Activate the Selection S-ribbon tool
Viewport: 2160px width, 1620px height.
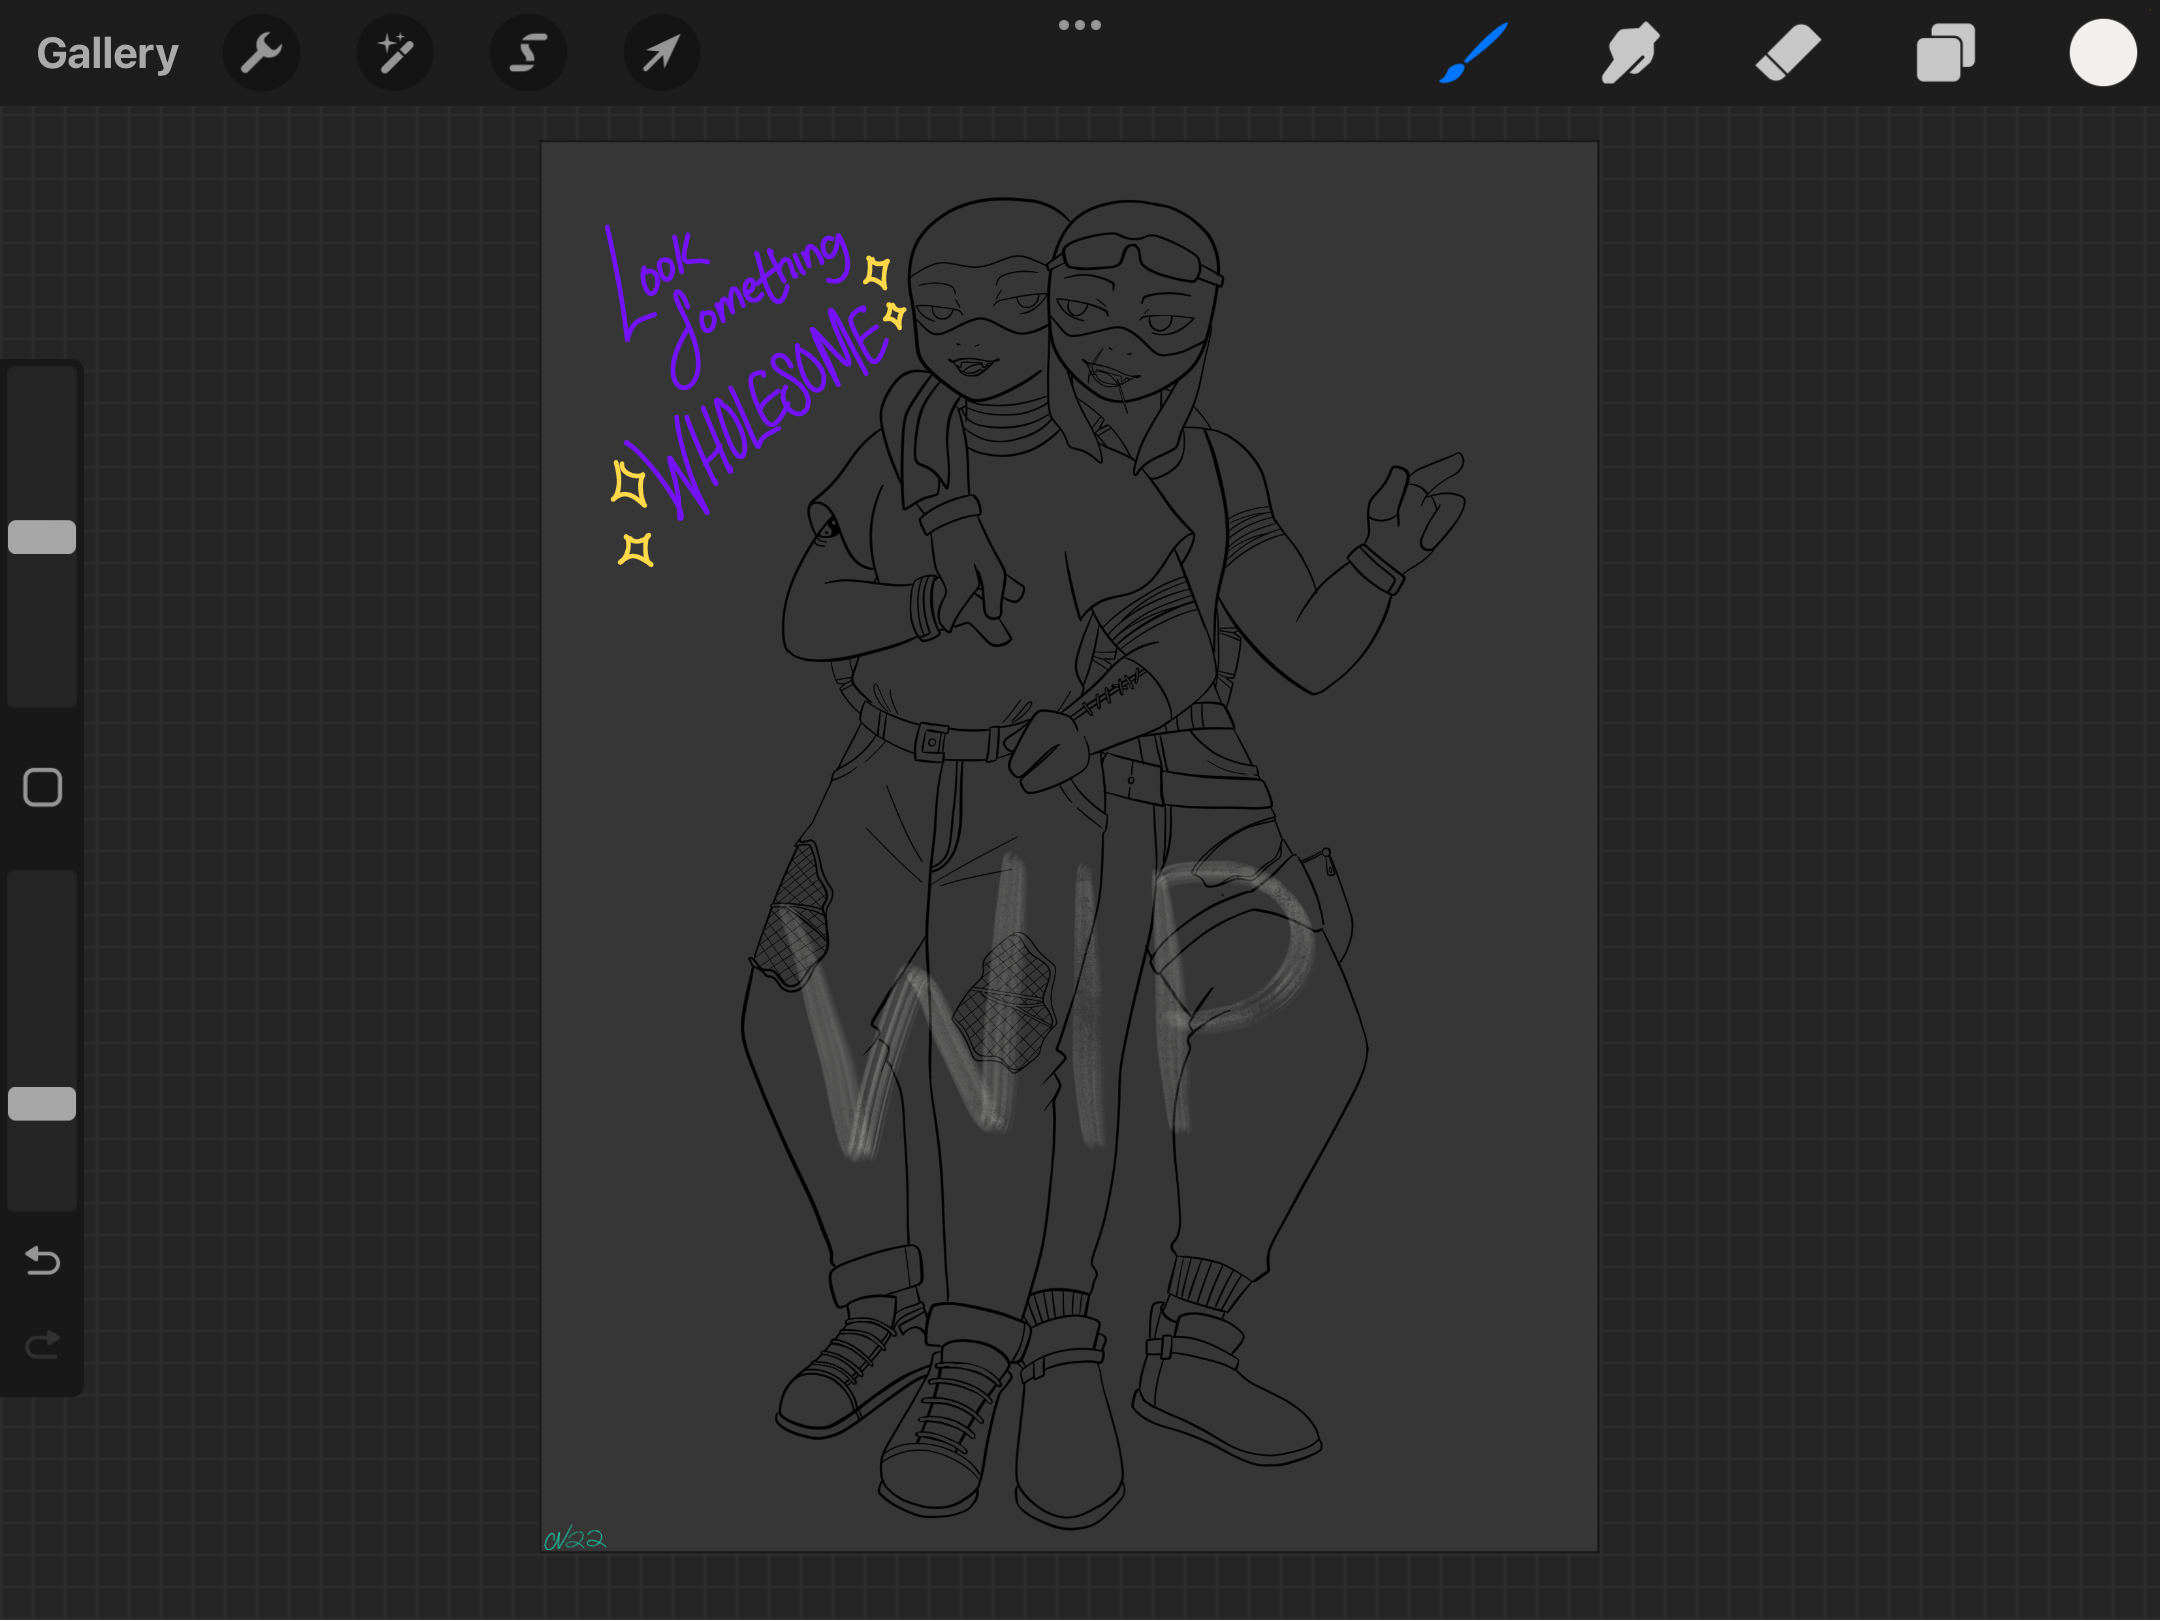pos(528,53)
